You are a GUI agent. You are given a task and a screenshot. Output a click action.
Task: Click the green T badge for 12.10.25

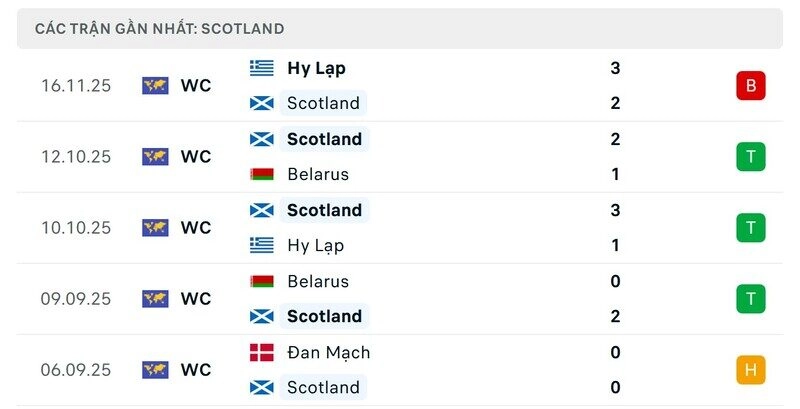(x=750, y=157)
